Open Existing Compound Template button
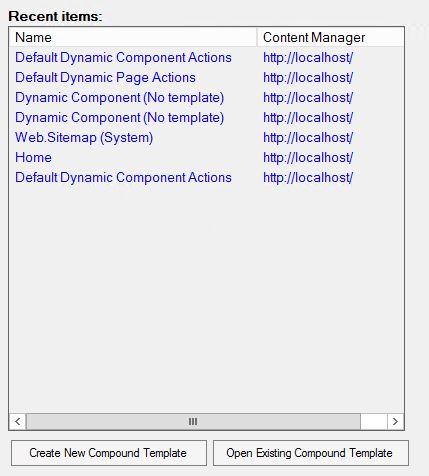This screenshot has height=476, width=429. [x=311, y=453]
